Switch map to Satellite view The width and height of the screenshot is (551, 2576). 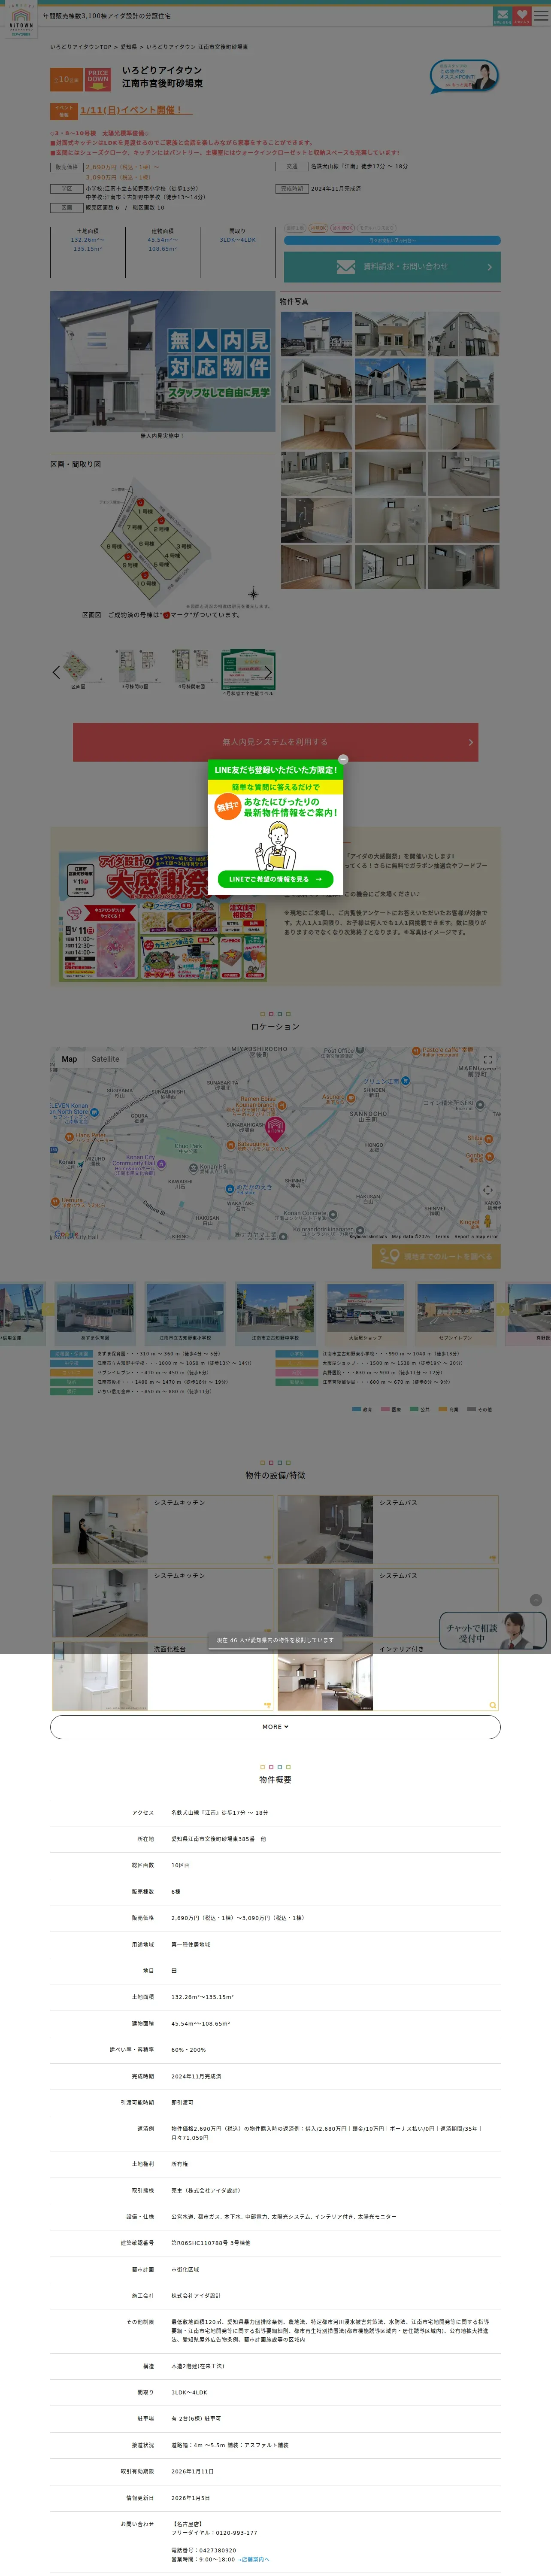point(105,1059)
